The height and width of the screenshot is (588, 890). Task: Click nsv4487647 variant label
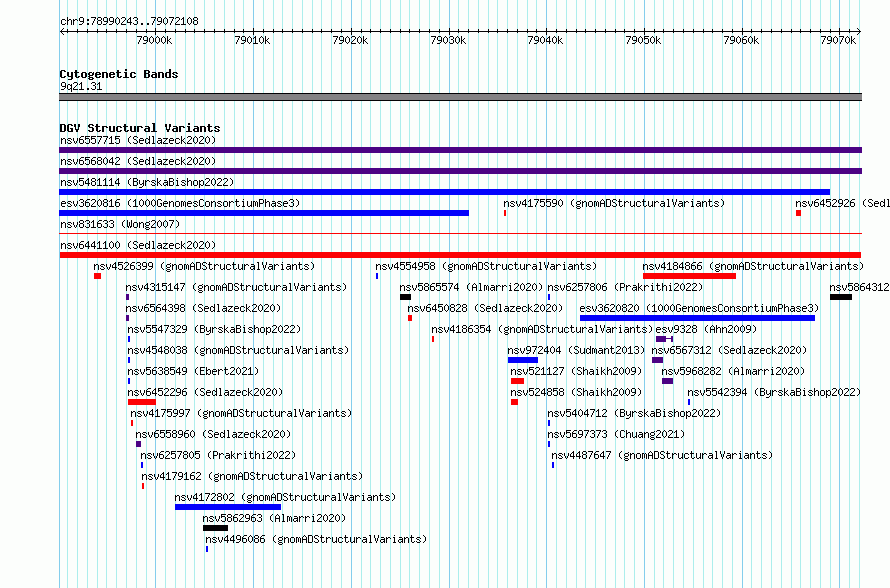coord(662,455)
